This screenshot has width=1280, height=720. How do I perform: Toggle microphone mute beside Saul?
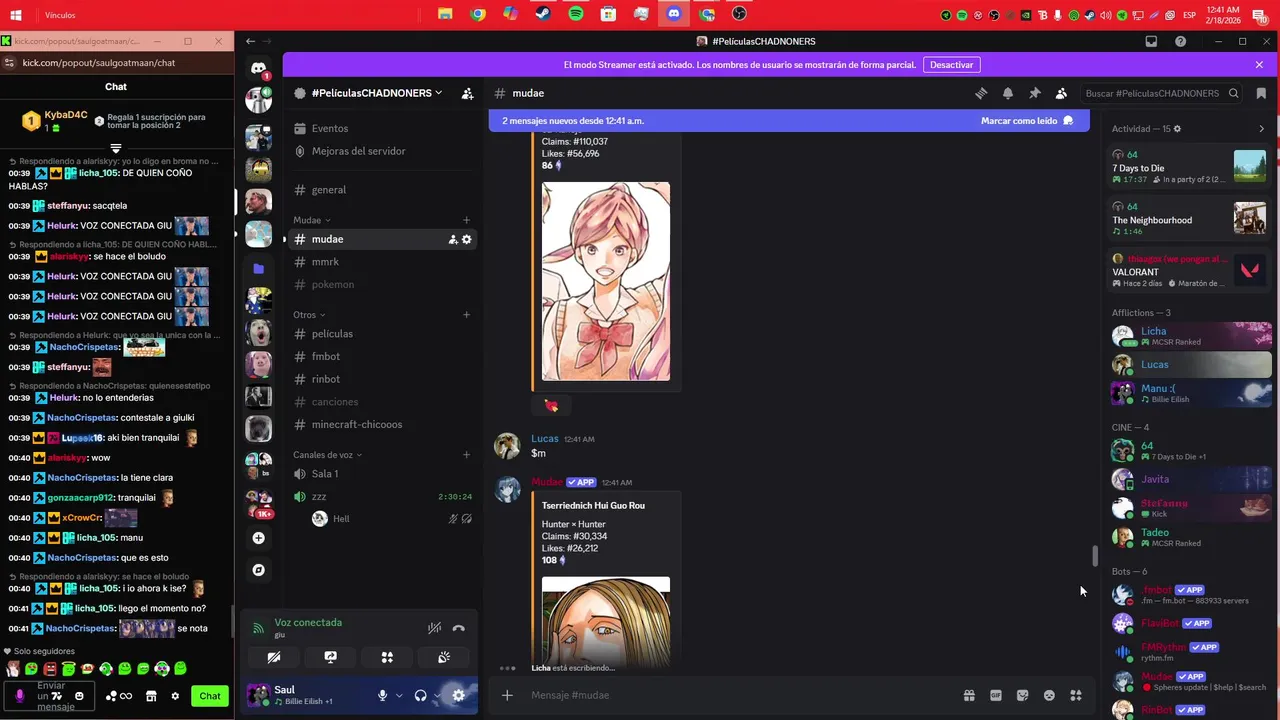tap(382, 695)
